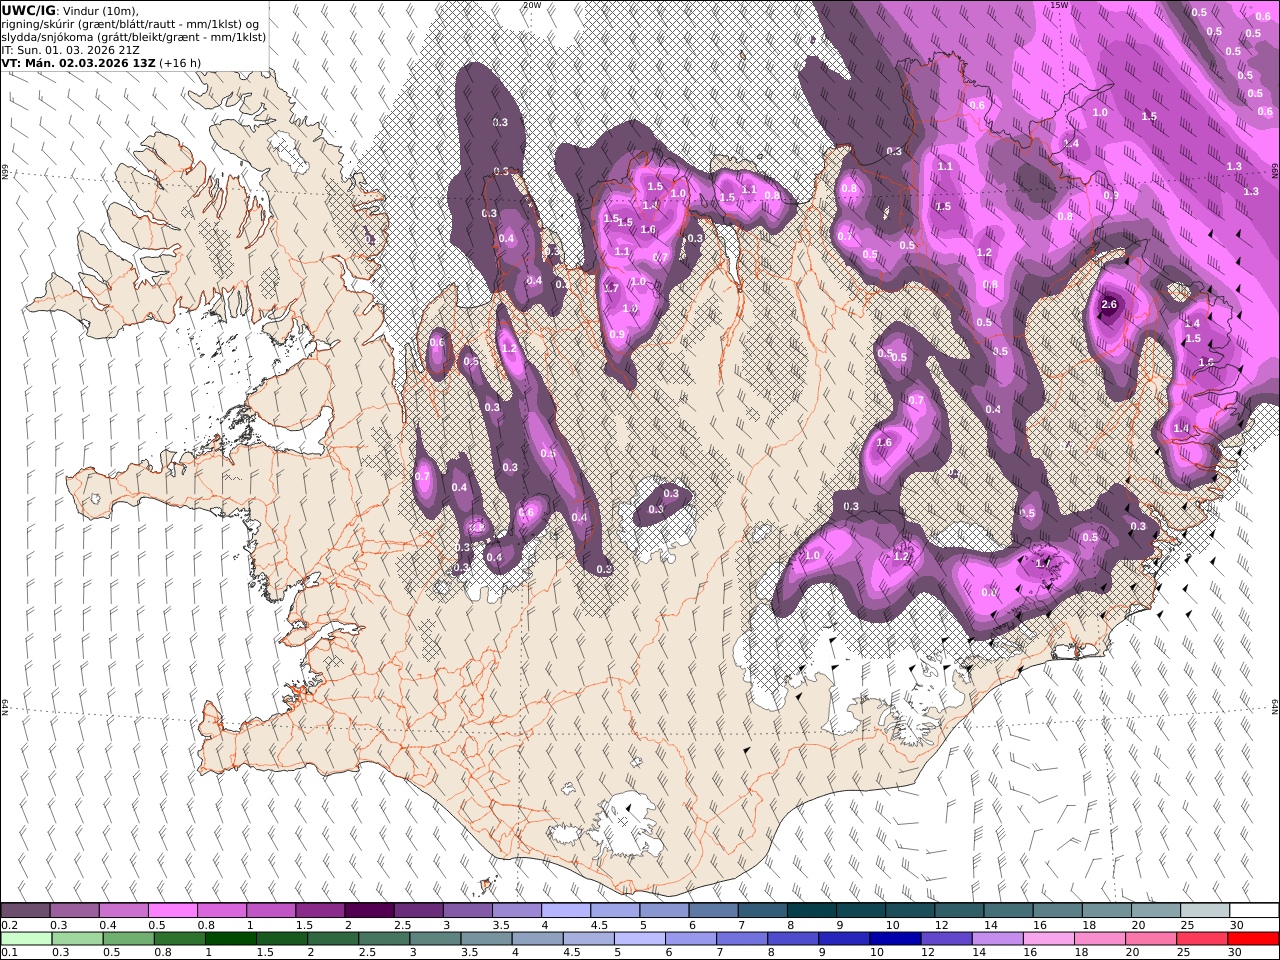This screenshot has height=960, width=1280.
Task: Click the 'IT: Sun. 01. 03. 2026 21Z' line
Action: point(70,49)
